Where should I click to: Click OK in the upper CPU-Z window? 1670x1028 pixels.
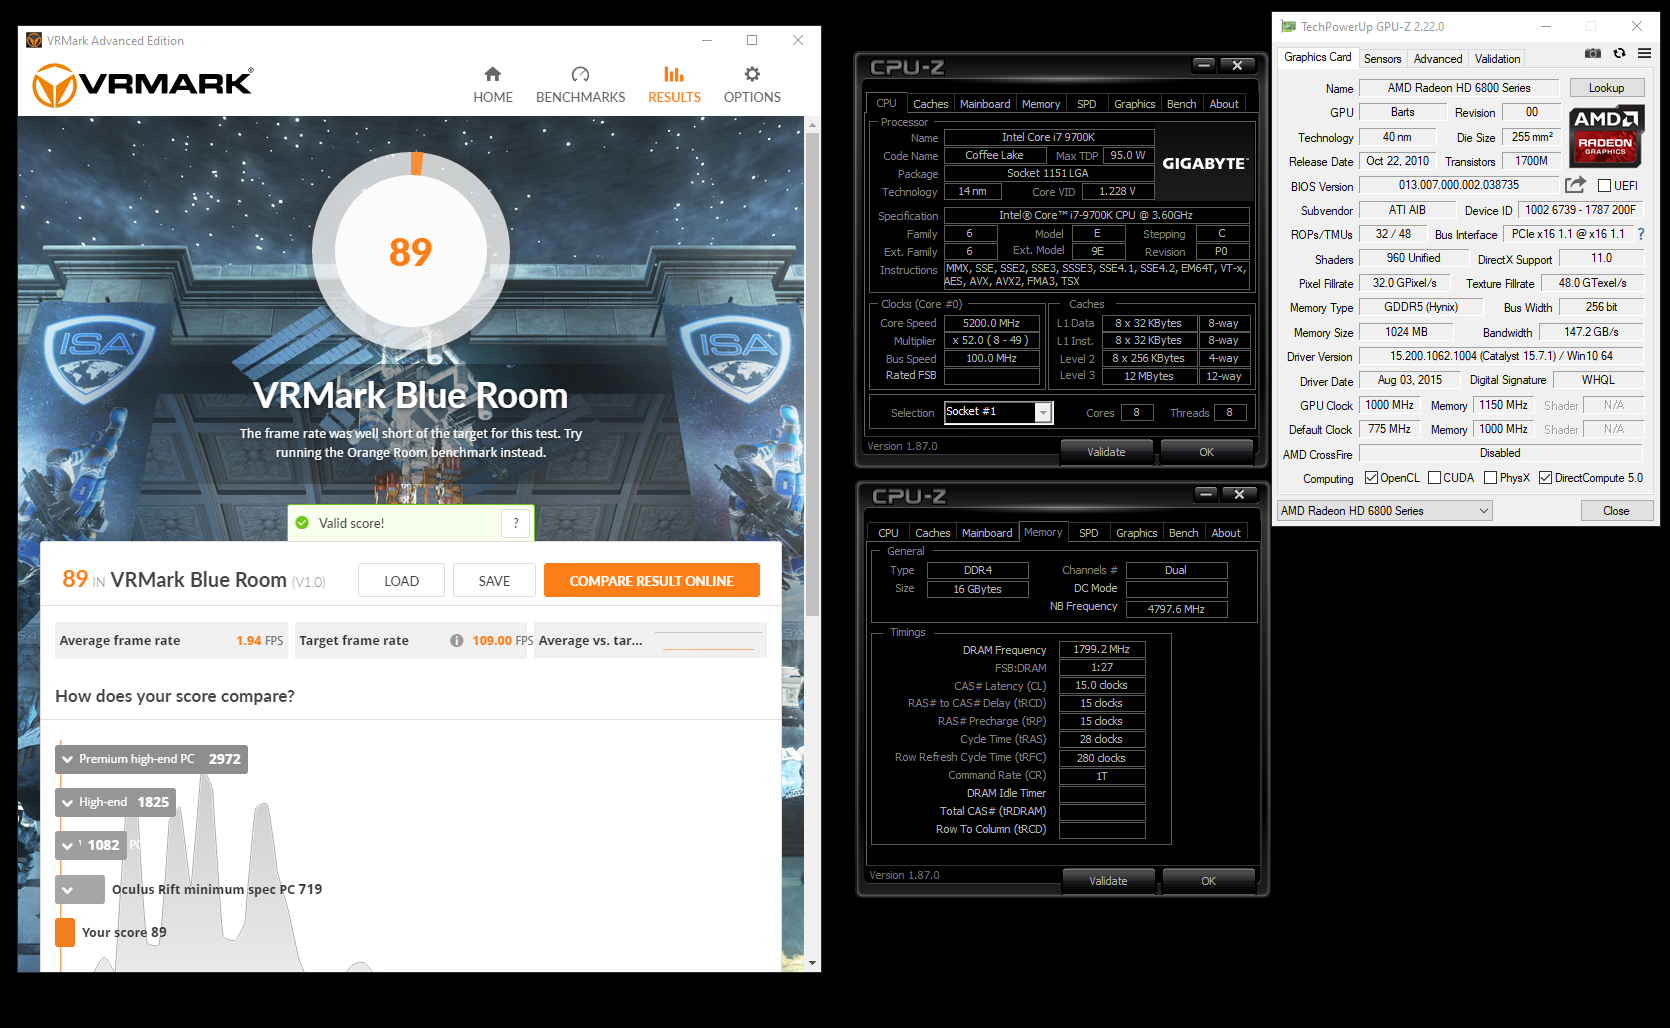[1206, 452]
